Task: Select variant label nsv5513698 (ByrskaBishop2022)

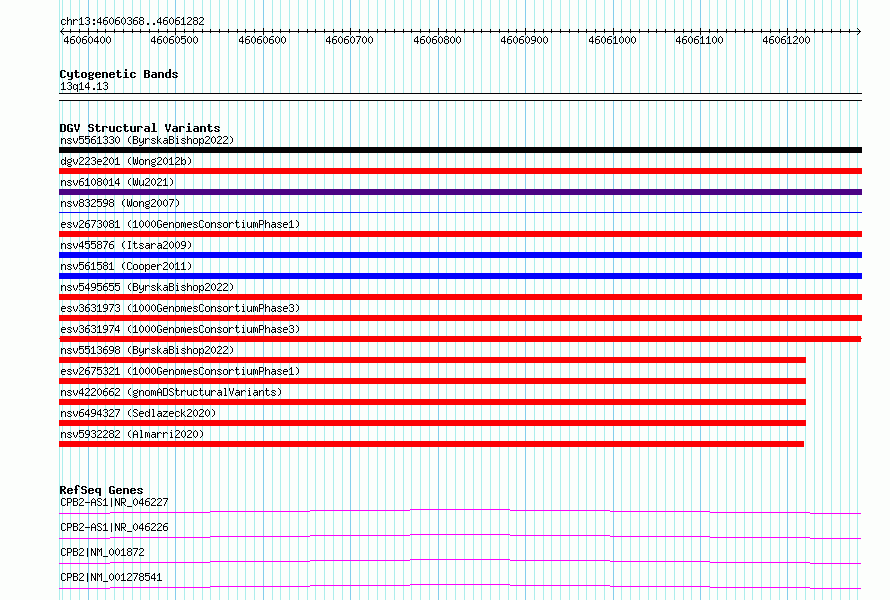Action: click(x=147, y=350)
